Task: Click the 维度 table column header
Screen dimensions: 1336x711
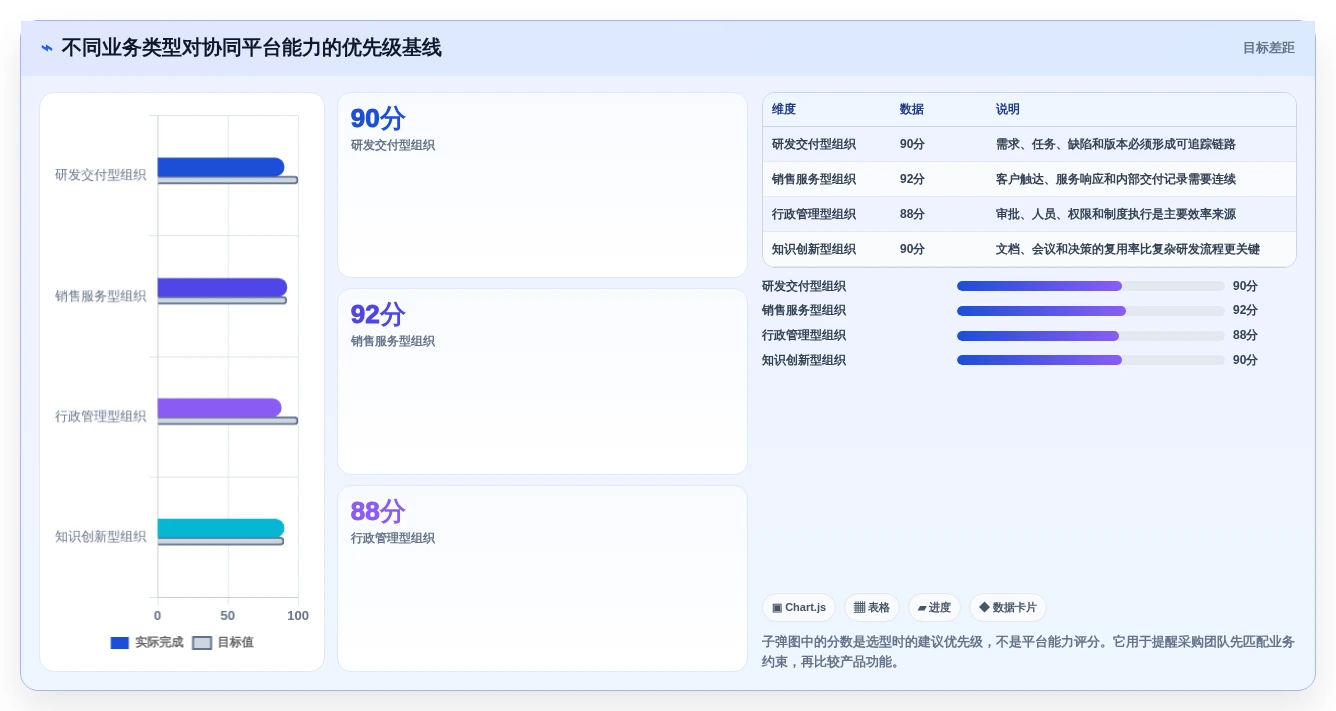Action: [784, 109]
